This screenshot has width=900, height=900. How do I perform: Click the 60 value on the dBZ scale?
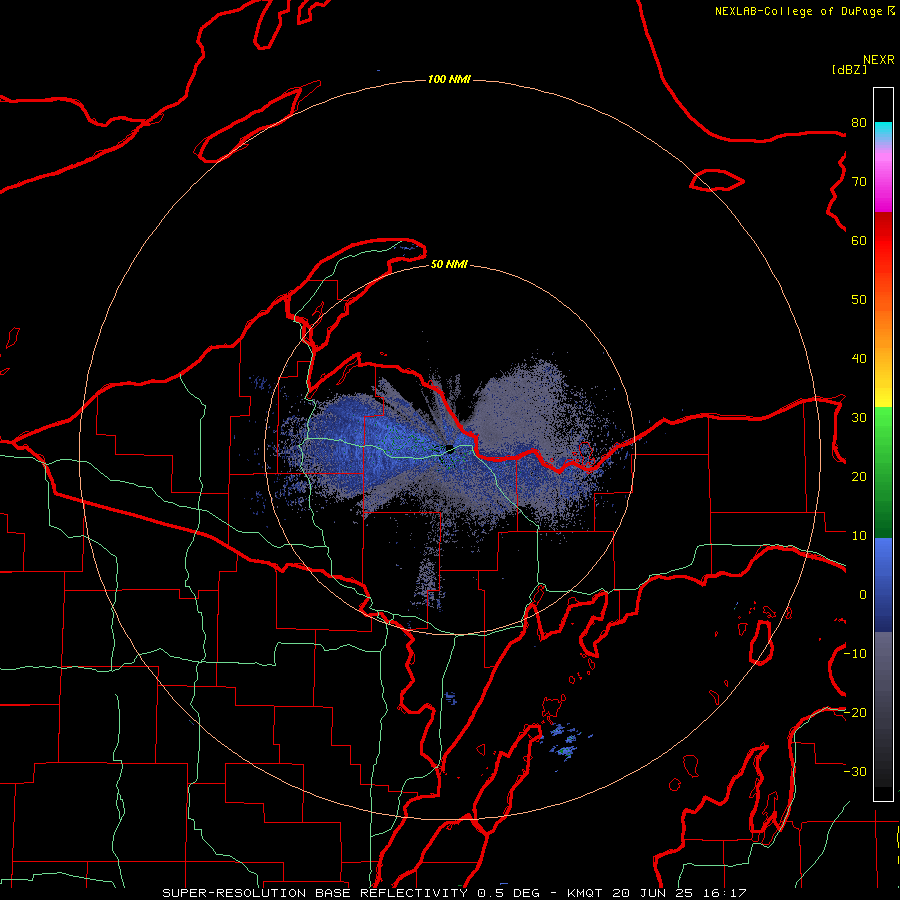pyautogui.click(x=859, y=241)
